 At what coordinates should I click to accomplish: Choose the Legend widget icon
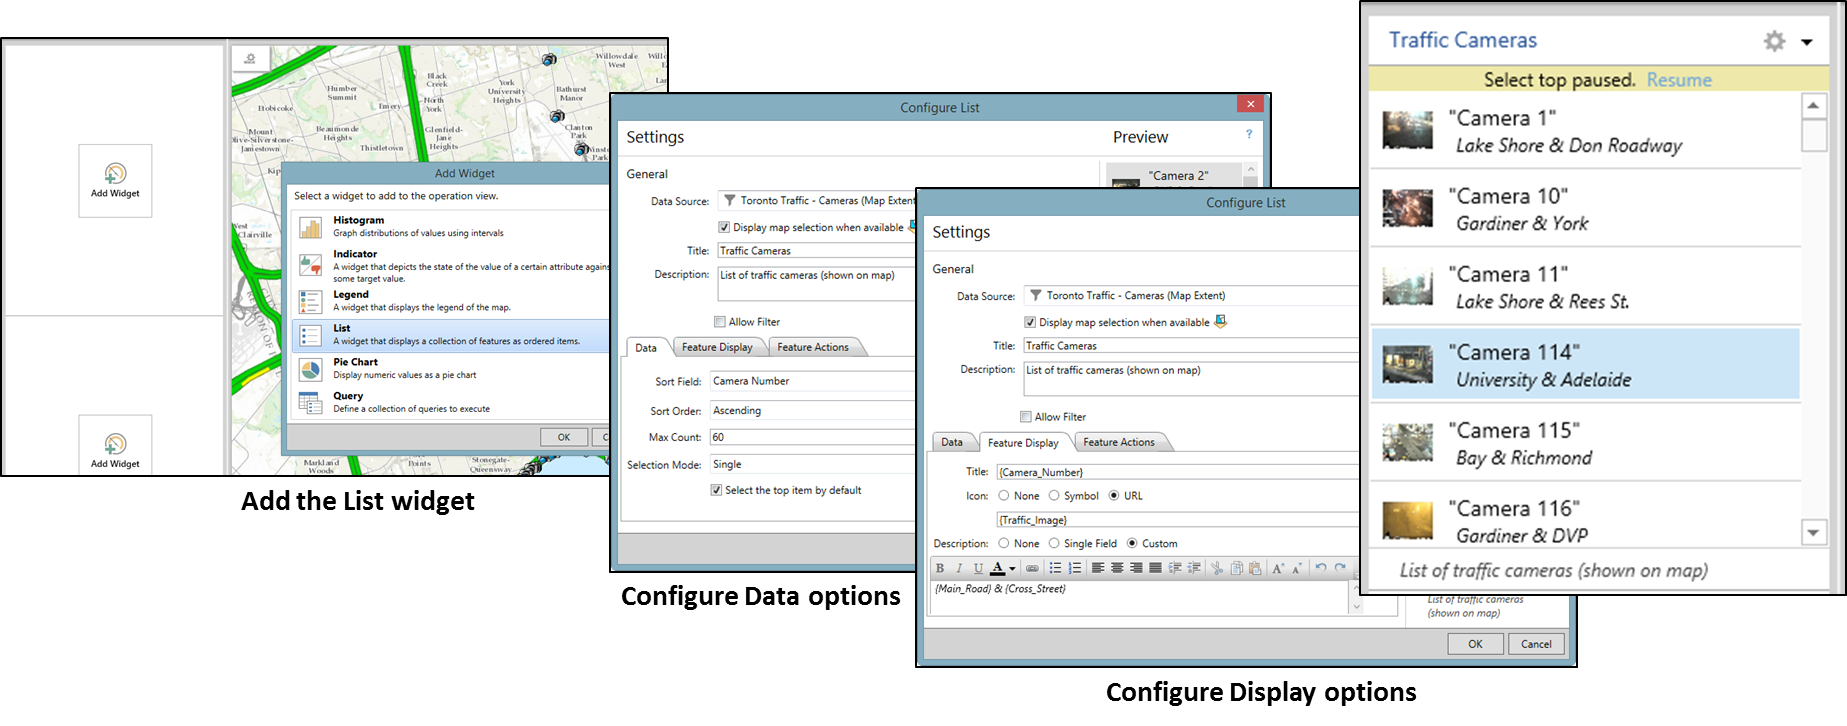(311, 301)
